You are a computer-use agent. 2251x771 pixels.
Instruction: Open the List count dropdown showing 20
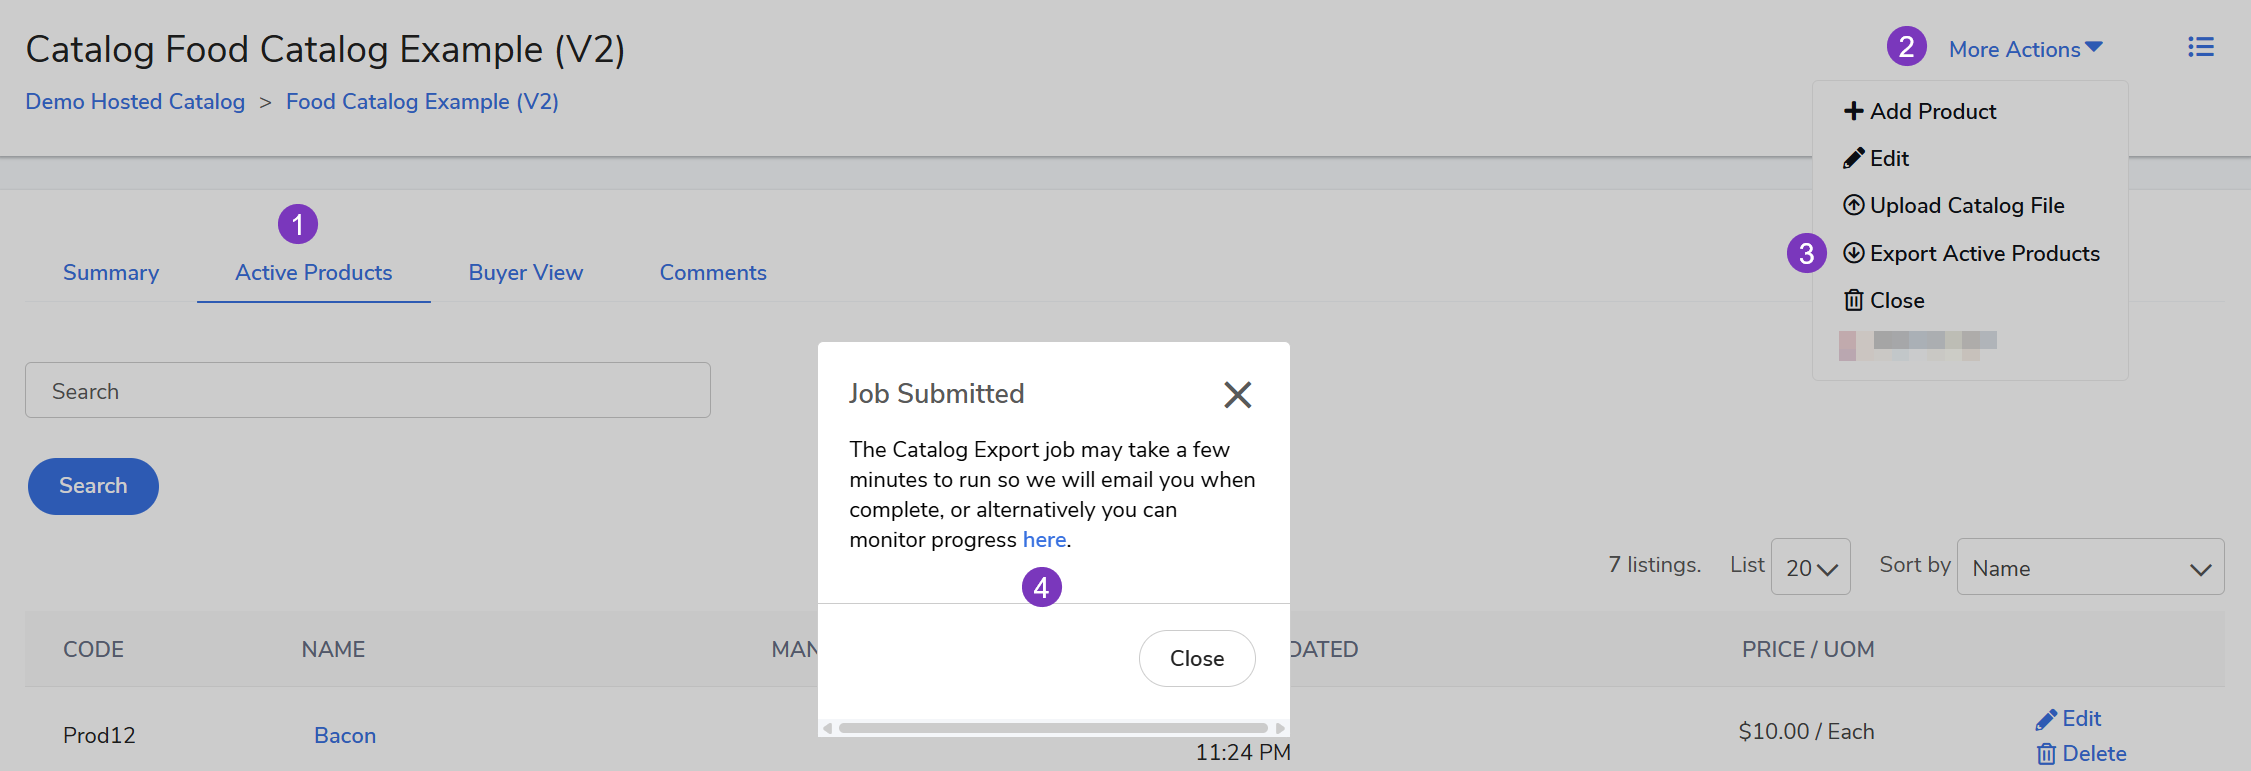pos(1810,567)
